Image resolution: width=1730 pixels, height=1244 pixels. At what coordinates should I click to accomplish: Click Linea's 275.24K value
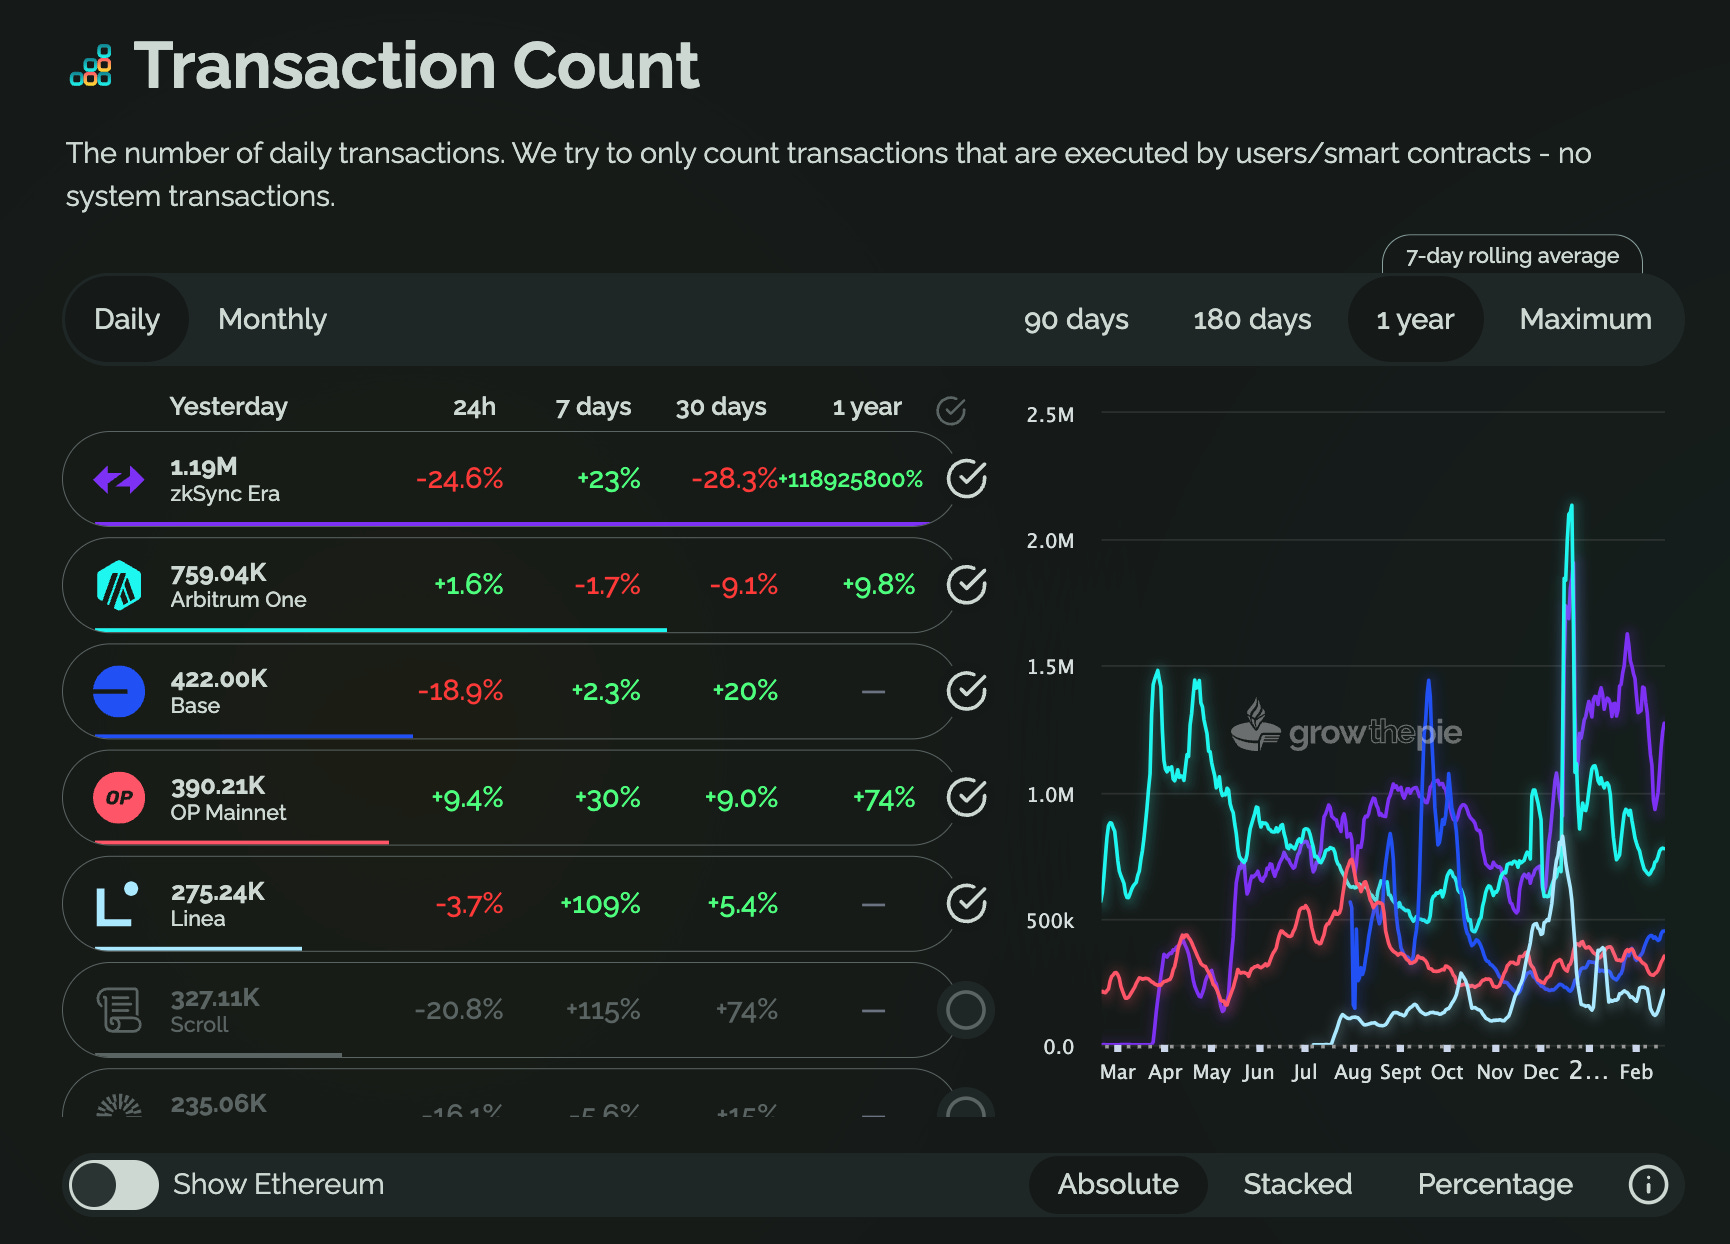click(218, 892)
